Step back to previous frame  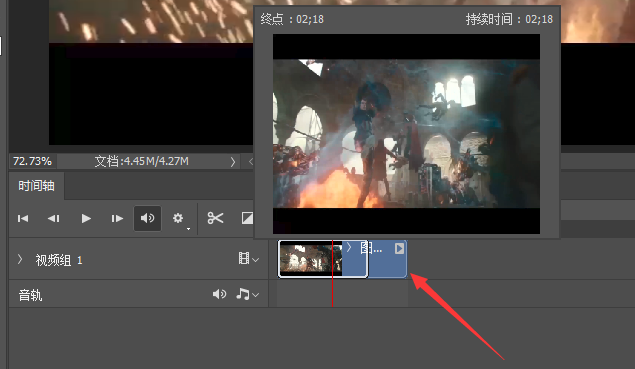click(54, 219)
